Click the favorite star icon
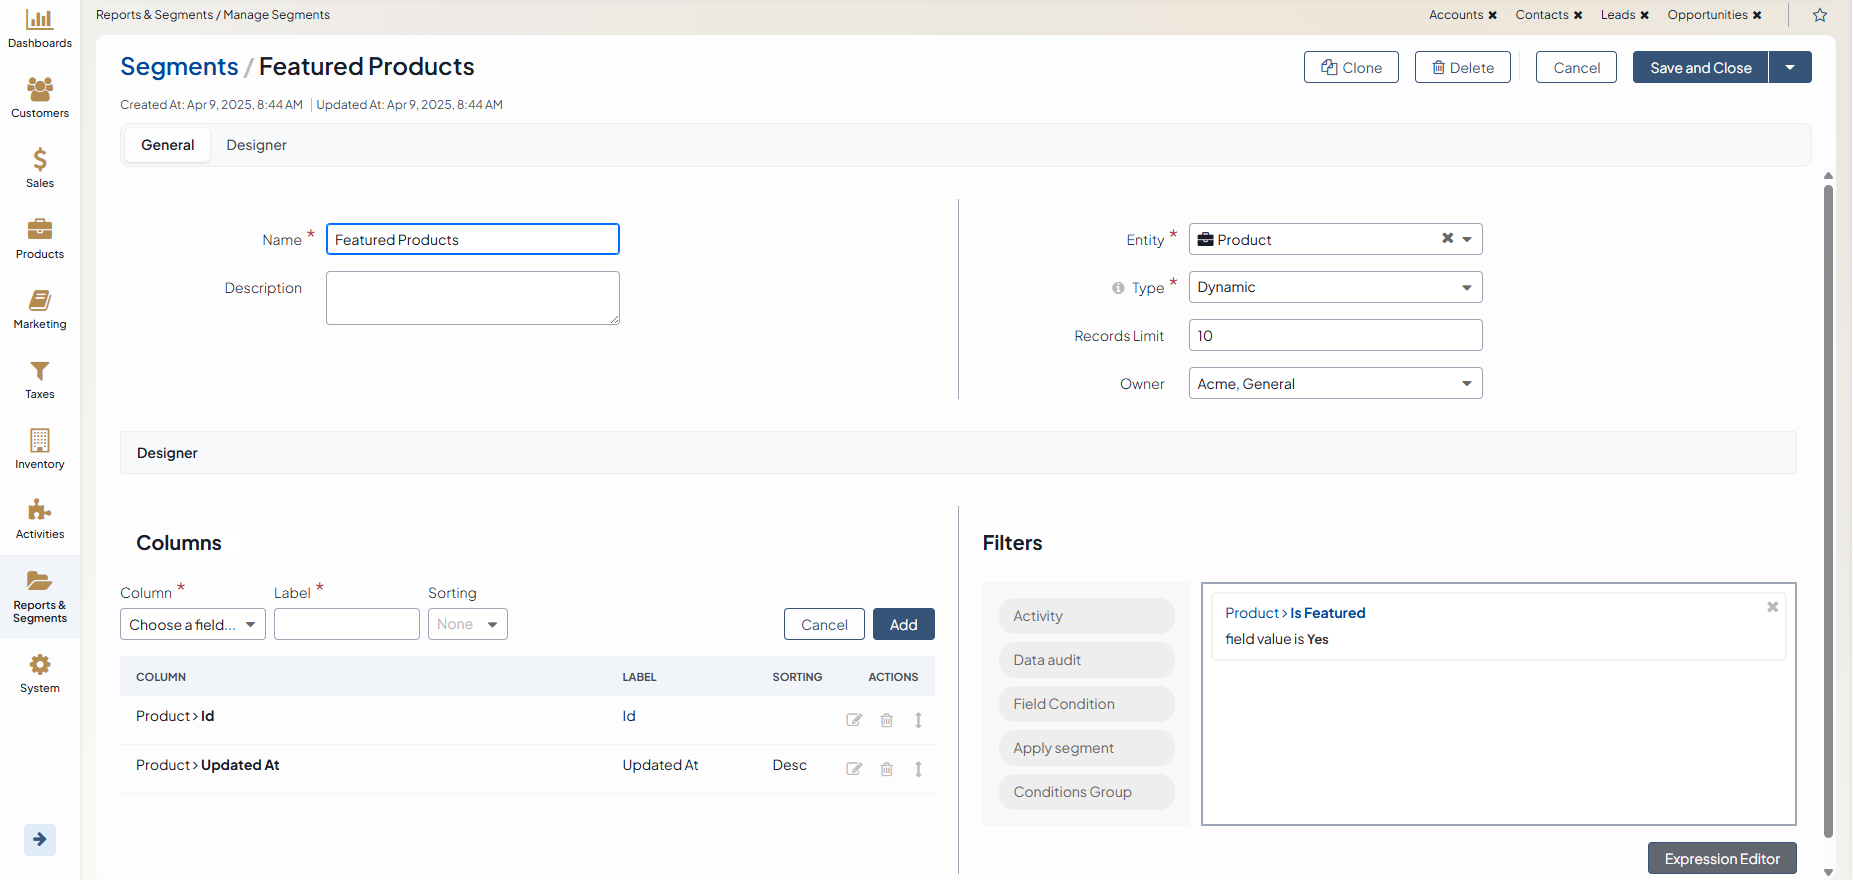 click(x=1820, y=15)
